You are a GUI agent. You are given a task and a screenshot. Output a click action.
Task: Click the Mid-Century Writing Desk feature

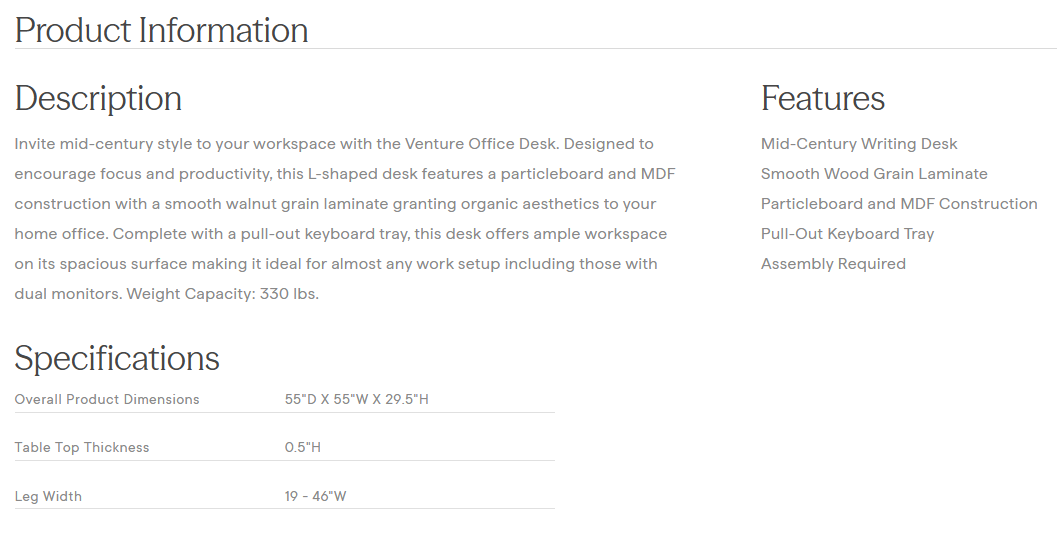tap(859, 144)
